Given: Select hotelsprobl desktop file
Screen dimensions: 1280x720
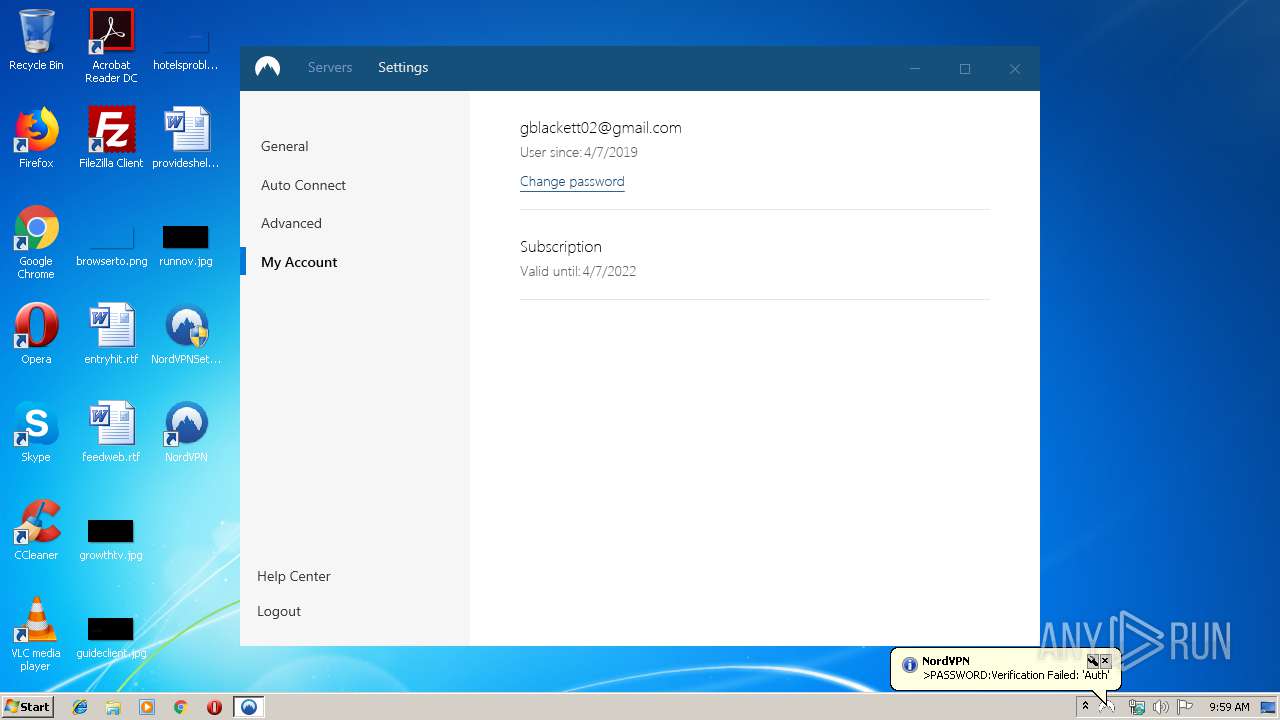Looking at the screenshot, I should 186,48.
